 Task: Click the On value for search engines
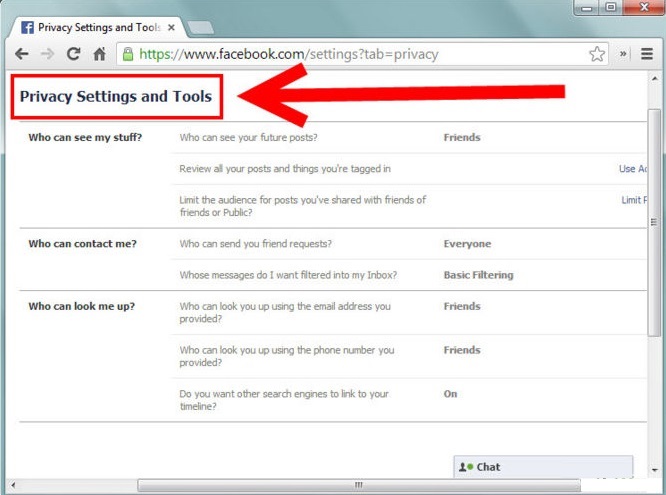coord(450,394)
